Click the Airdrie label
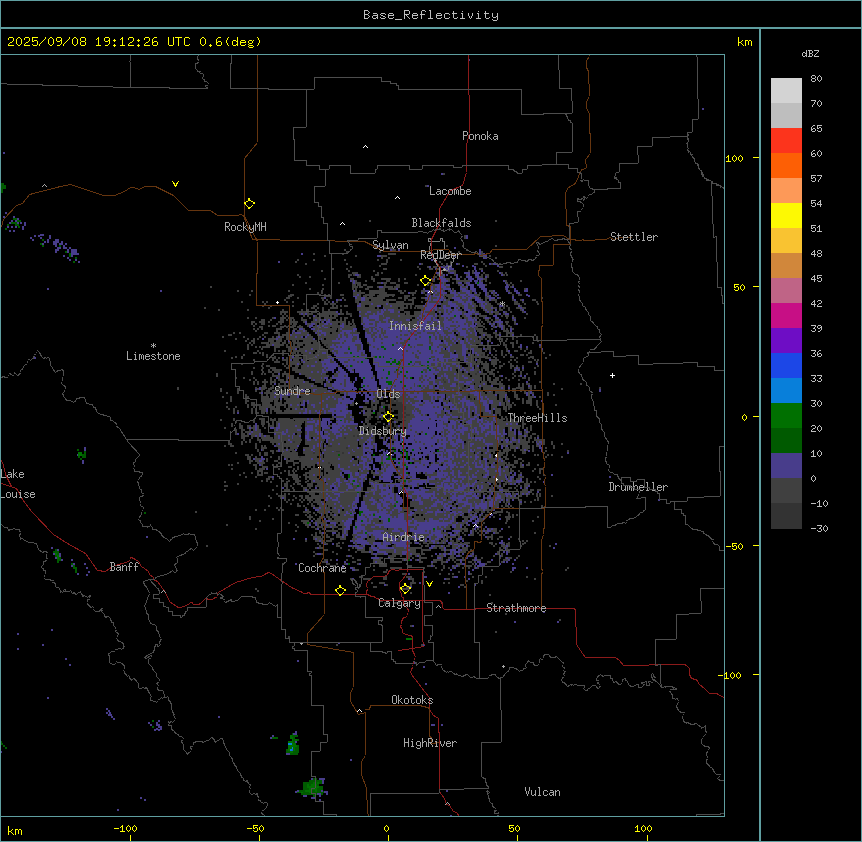 tap(403, 537)
